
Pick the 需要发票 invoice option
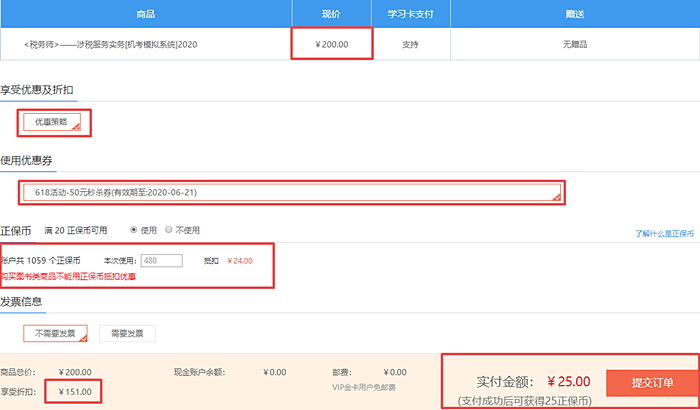coord(126,333)
